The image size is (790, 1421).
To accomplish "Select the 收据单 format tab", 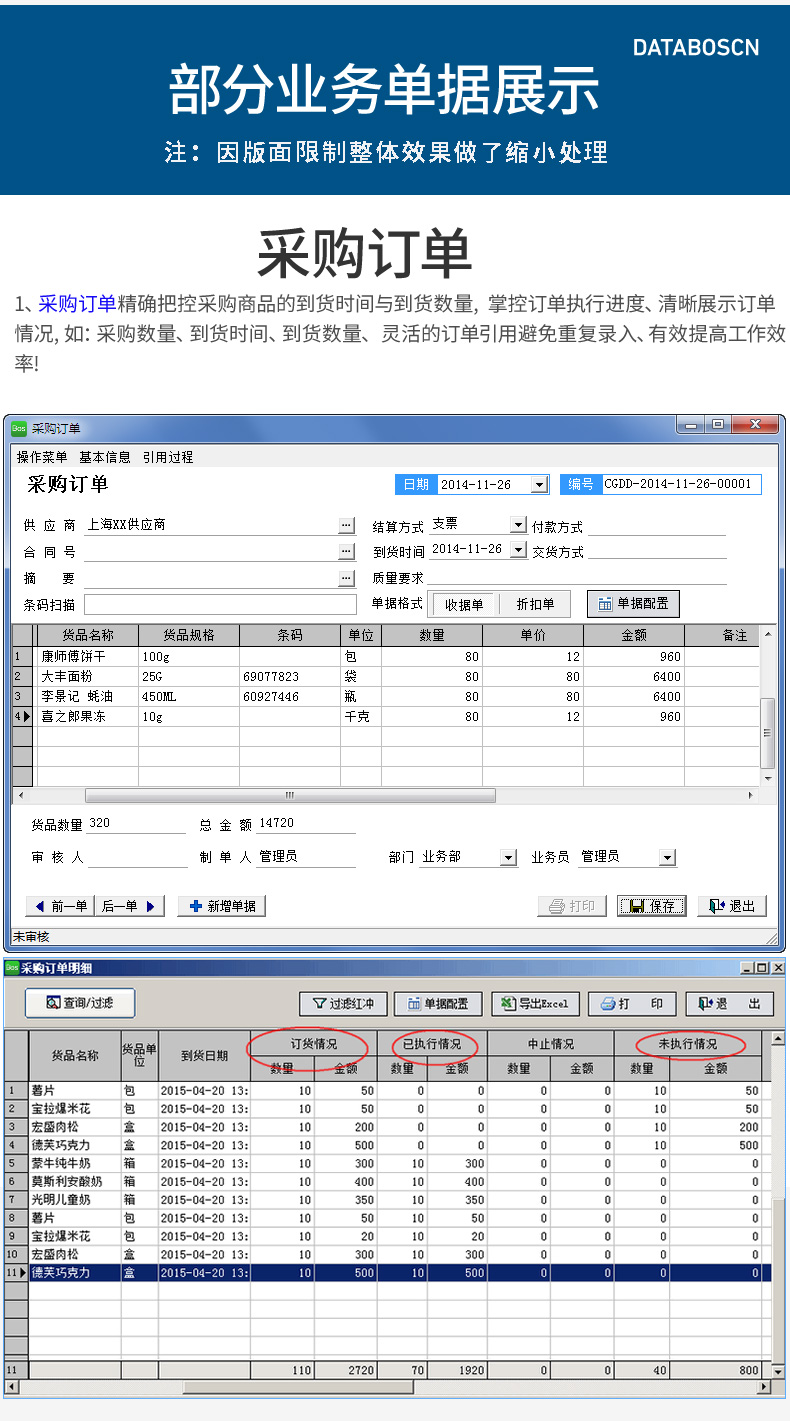I will coord(464,604).
